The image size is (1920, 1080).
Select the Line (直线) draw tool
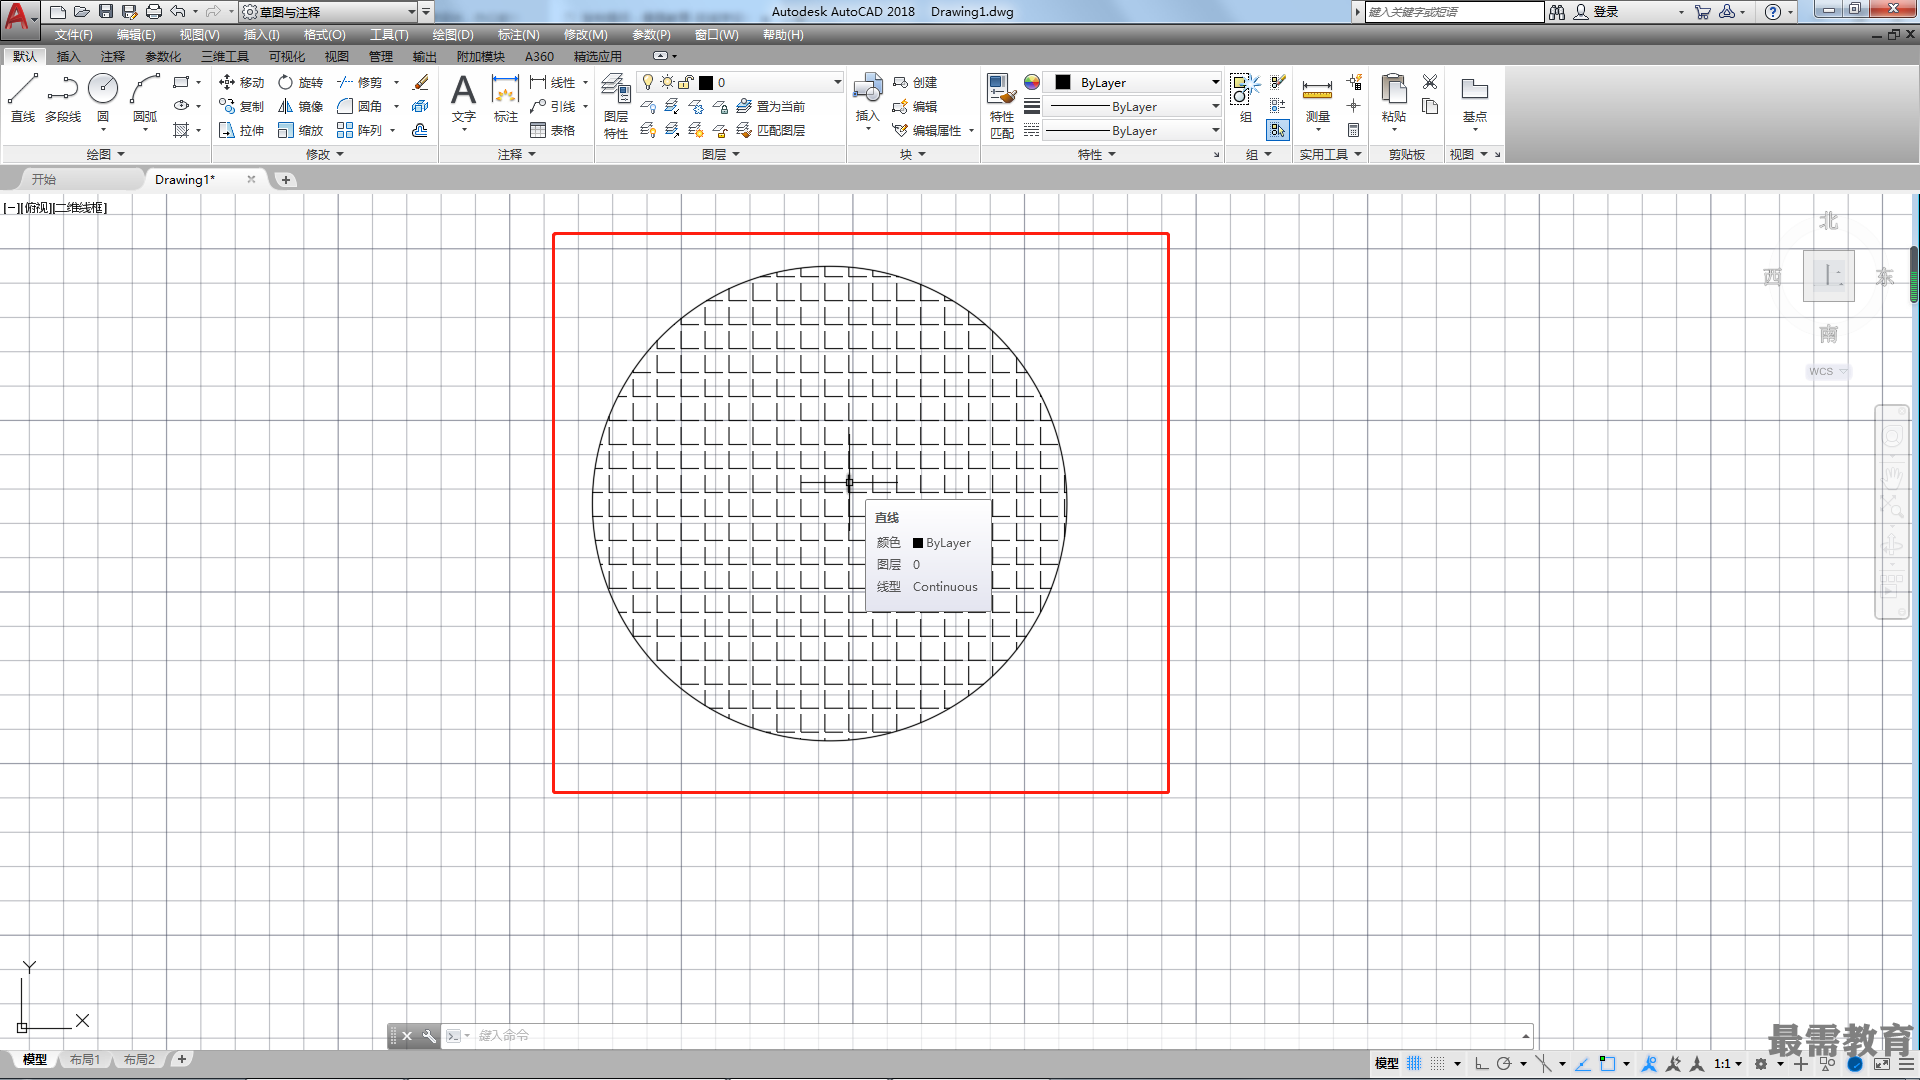point(23,98)
